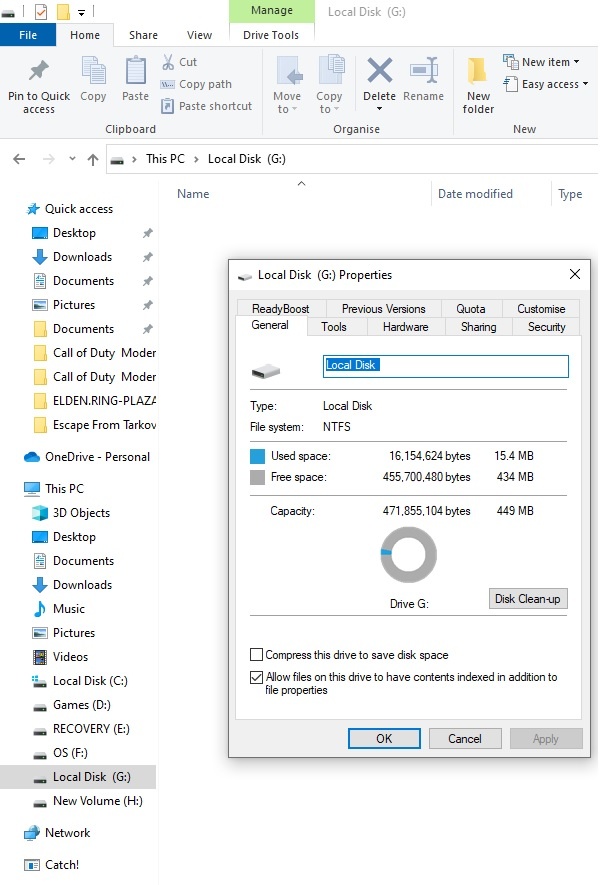
Task: Click the red Delete X icon
Action: (380, 71)
